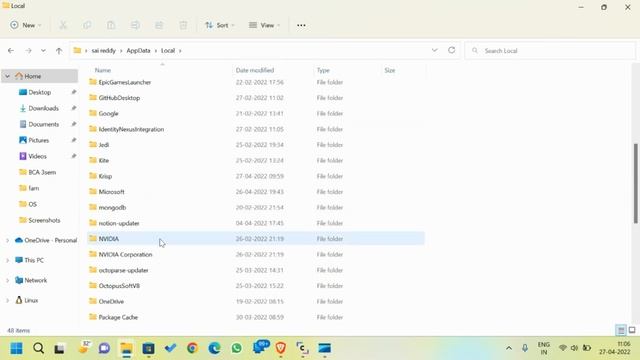
Task: Open Google Chrome on taskbar
Action: [192, 349]
